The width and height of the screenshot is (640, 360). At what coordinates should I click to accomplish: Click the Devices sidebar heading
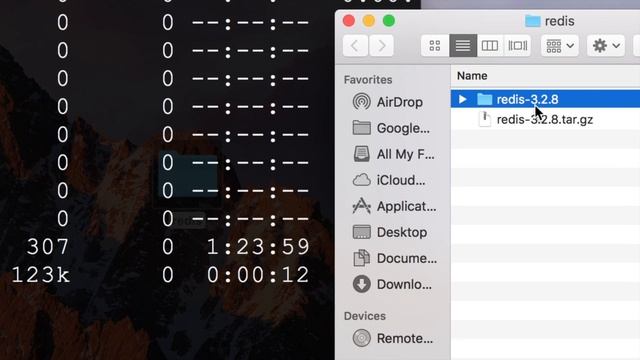tap(364, 316)
